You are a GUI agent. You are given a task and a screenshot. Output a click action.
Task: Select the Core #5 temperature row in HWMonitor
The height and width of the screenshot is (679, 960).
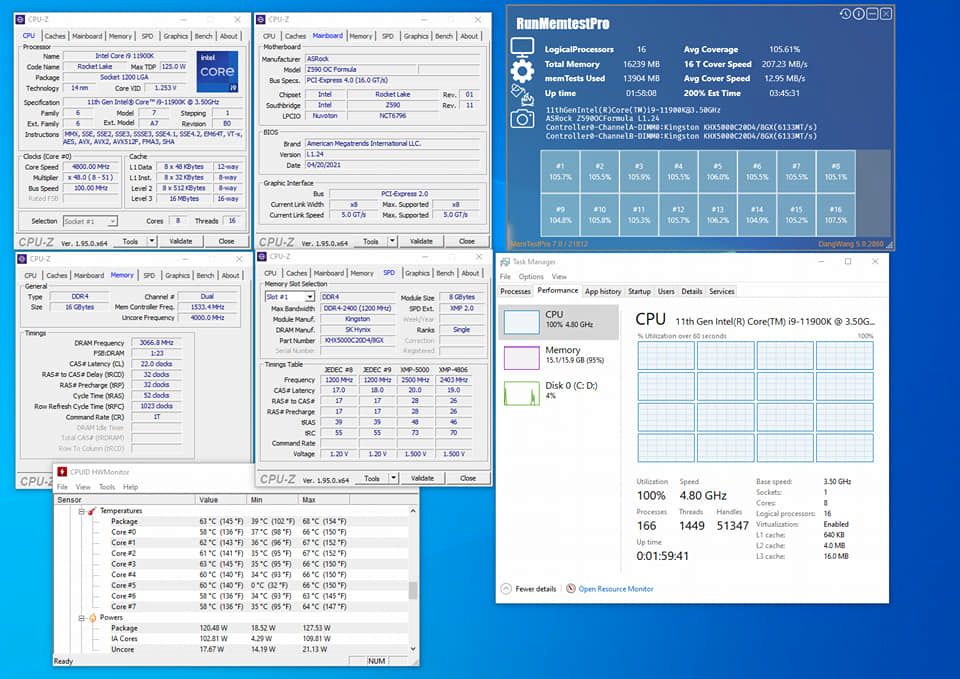point(231,585)
